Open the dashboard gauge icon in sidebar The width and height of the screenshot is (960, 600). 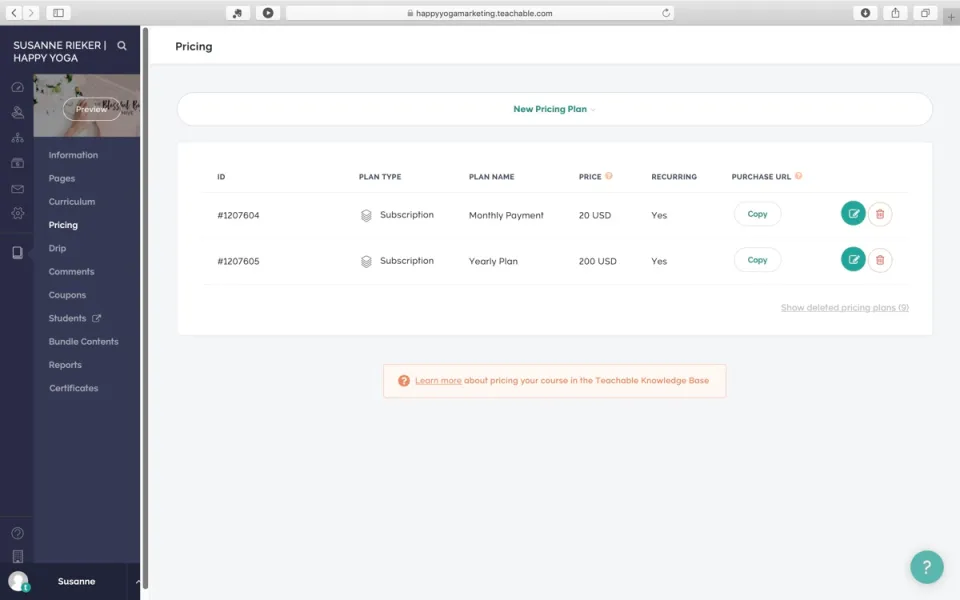17,87
